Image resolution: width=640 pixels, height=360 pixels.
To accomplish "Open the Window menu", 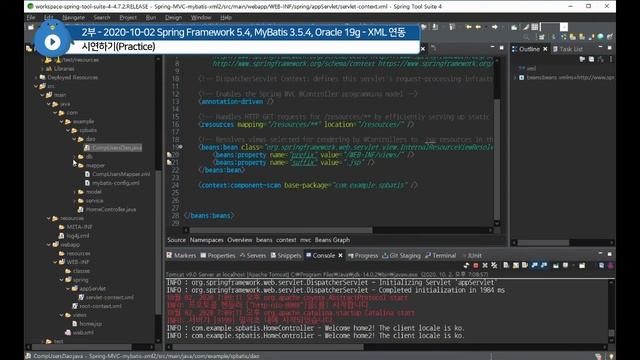I will coord(201,18).
